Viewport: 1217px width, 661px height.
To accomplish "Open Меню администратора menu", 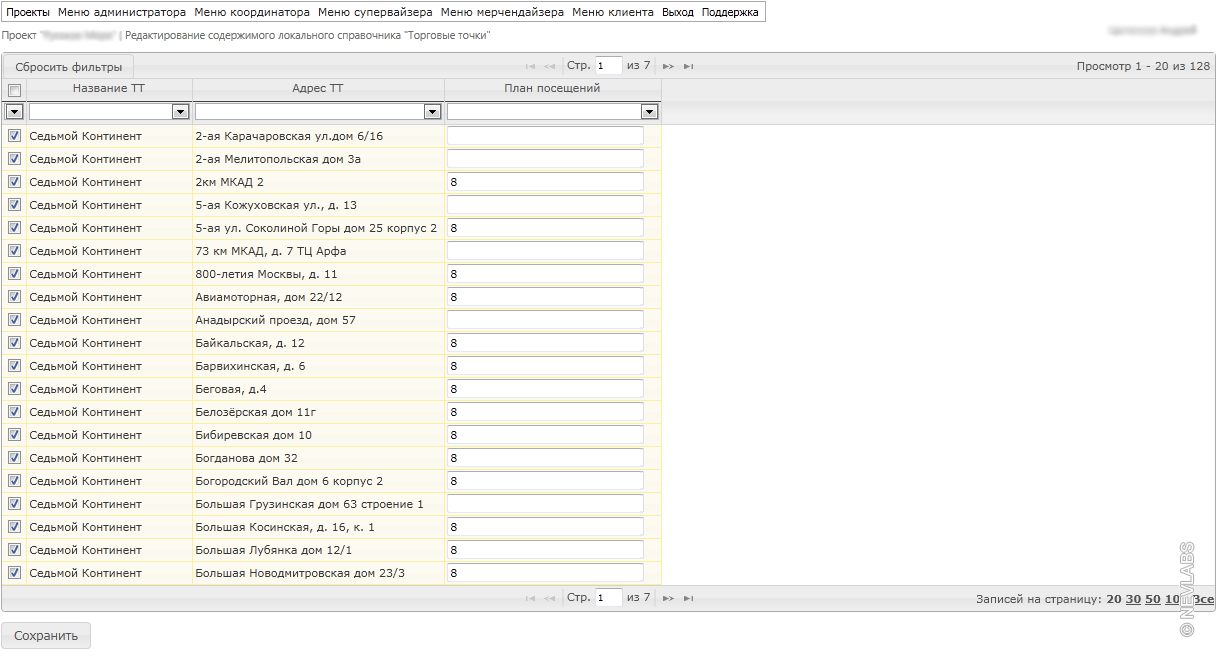I will coord(121,12).
